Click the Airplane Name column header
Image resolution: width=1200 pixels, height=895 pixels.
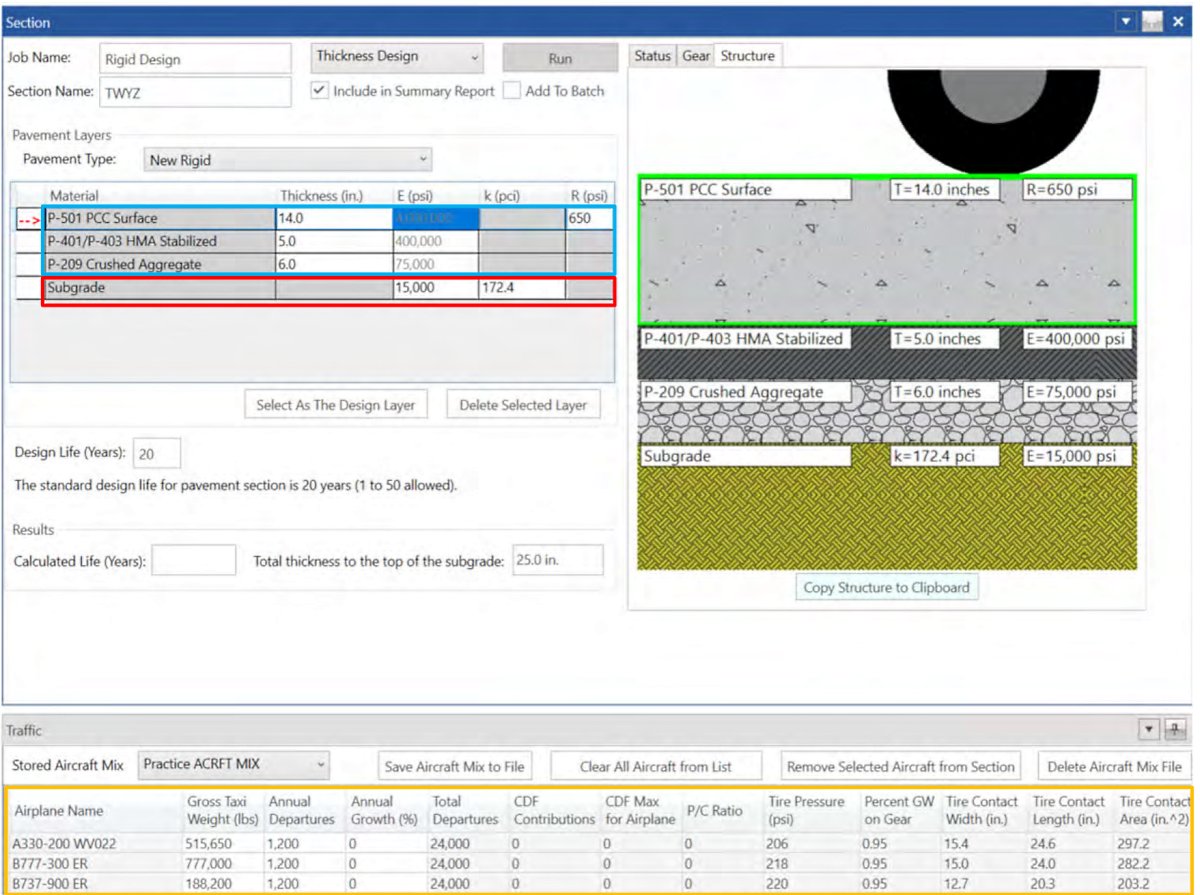click(x=96, y=810)
